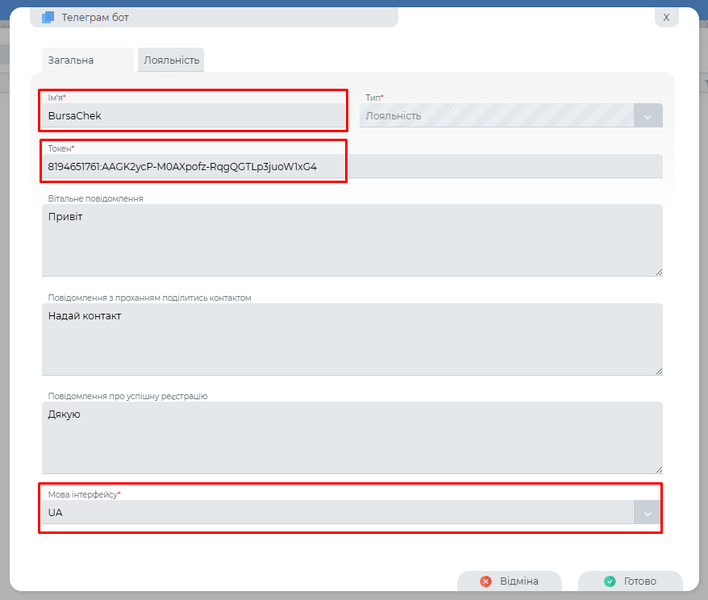Image resolution: width=708 pixels, height=600 pixels.
Task: Focus the successful registration message area
Action: (x=351, y=437)
